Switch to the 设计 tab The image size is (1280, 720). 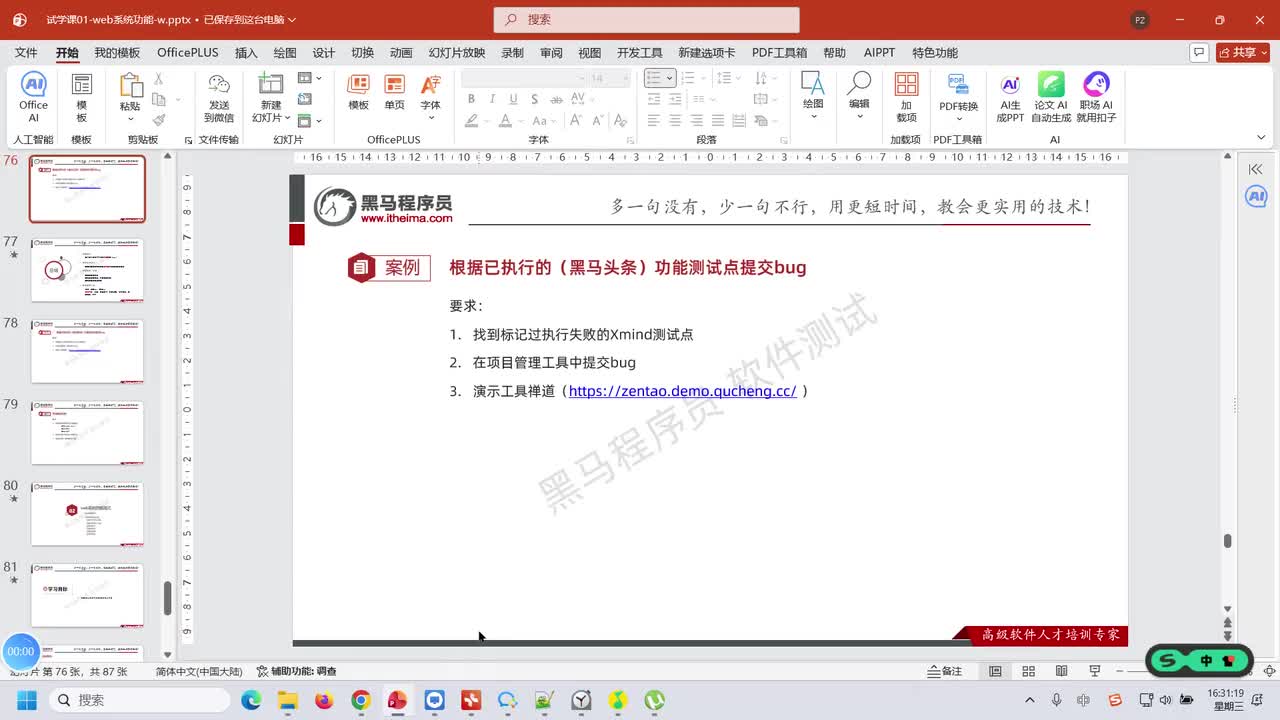[324, 53]
